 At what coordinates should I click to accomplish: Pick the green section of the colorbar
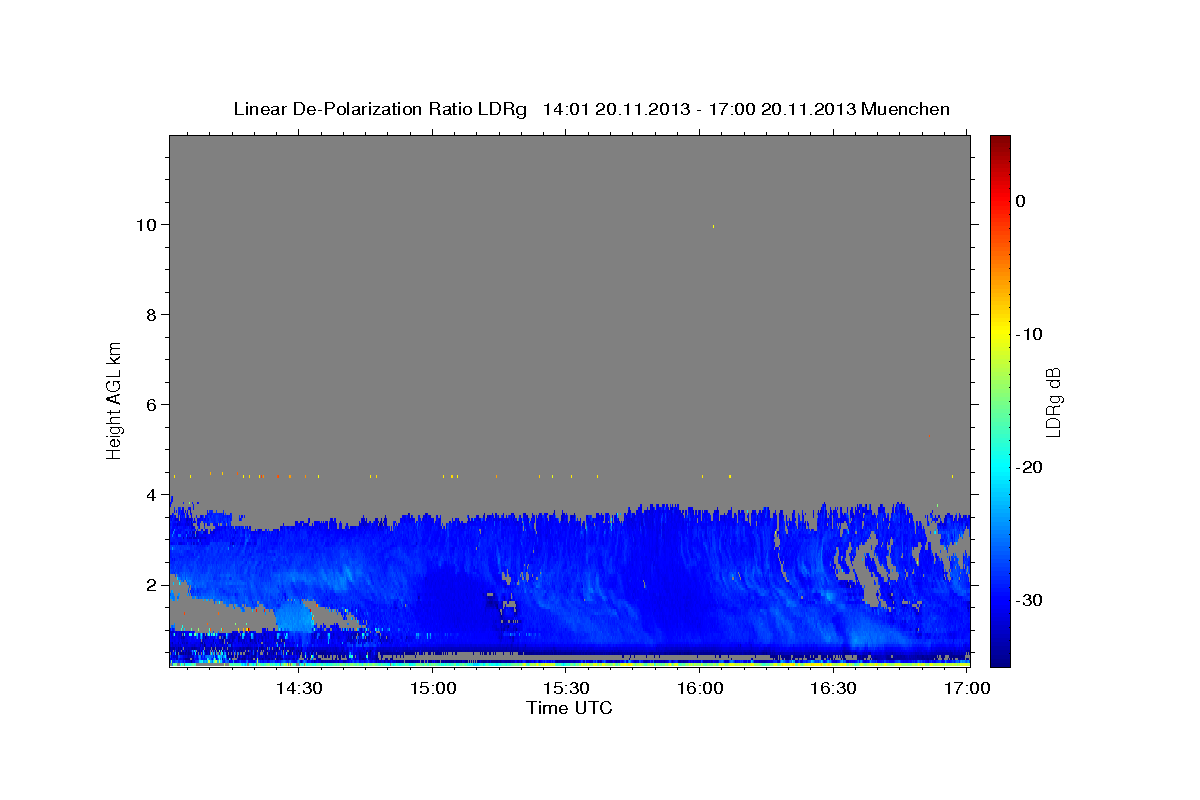[x=1000, y=400]
